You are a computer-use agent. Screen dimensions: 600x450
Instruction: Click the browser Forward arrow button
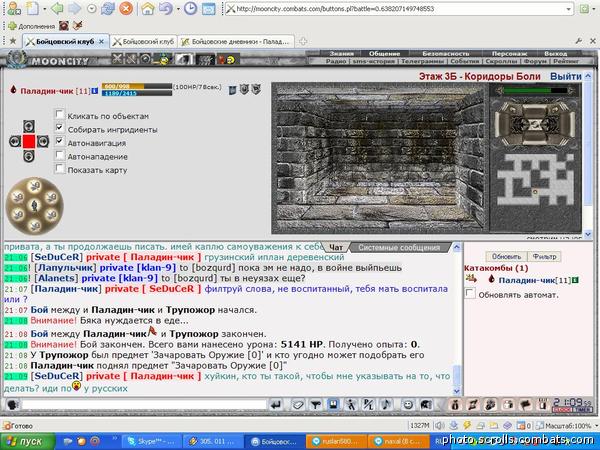pos(74,8)
